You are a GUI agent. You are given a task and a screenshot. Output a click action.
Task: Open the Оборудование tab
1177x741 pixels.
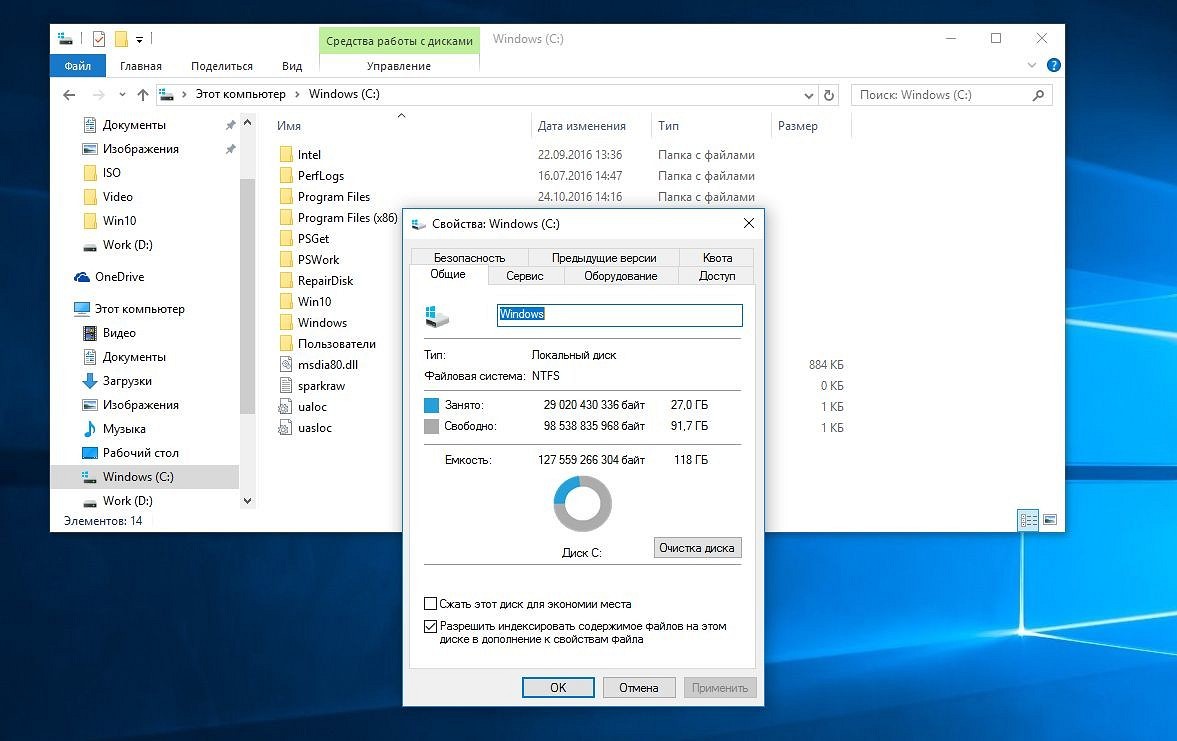(620, 276)
